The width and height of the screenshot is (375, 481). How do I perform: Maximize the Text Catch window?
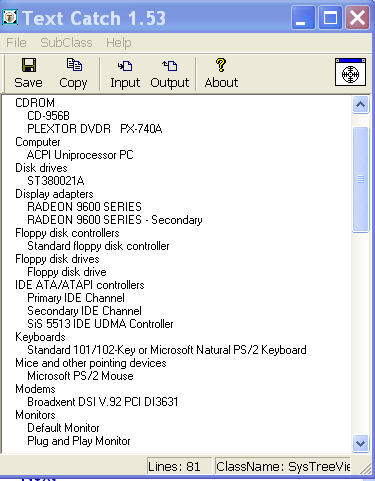tap(330, 18)
